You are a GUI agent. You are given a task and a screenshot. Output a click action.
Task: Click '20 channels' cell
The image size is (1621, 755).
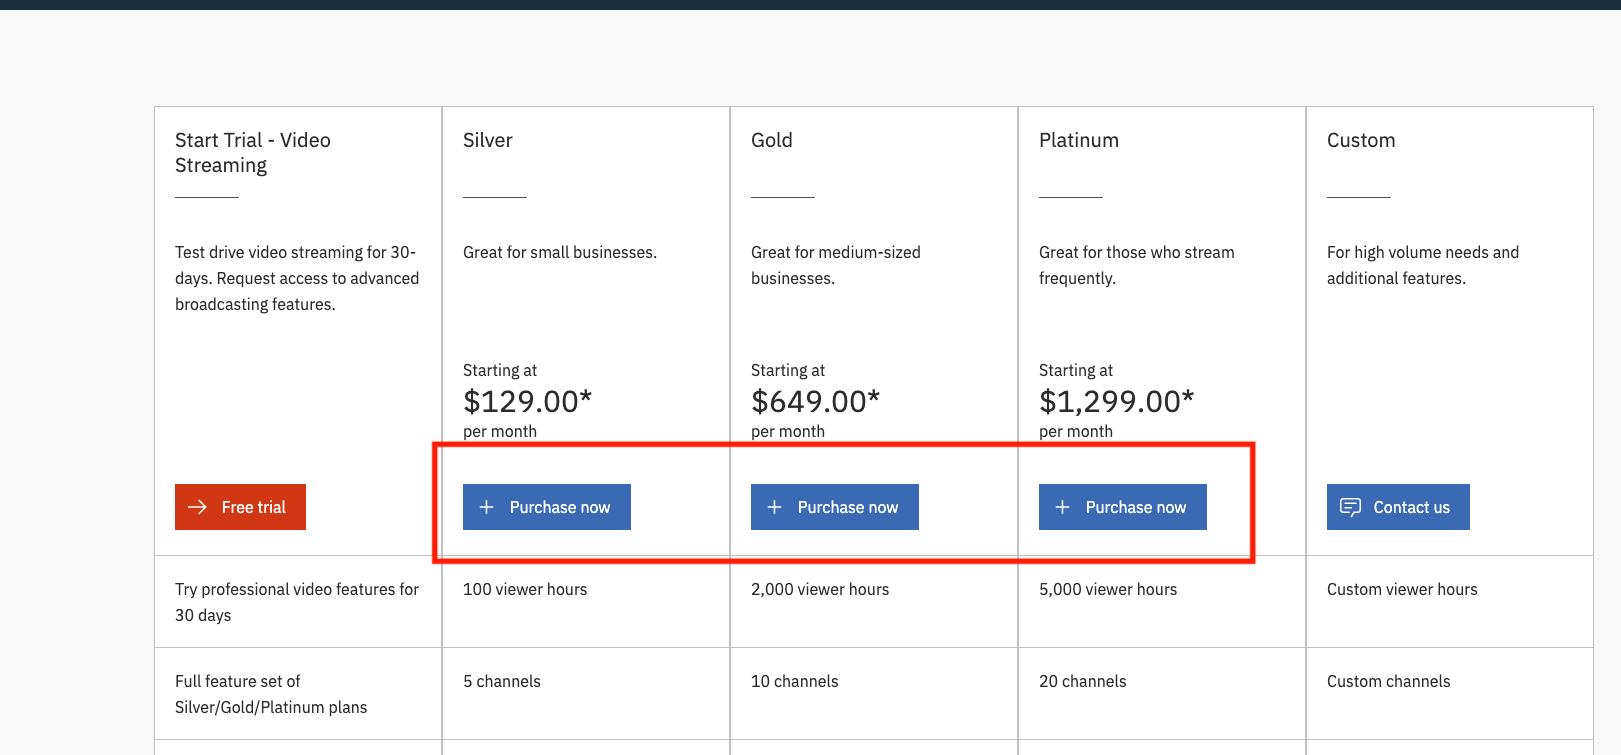click(1162, 693)
